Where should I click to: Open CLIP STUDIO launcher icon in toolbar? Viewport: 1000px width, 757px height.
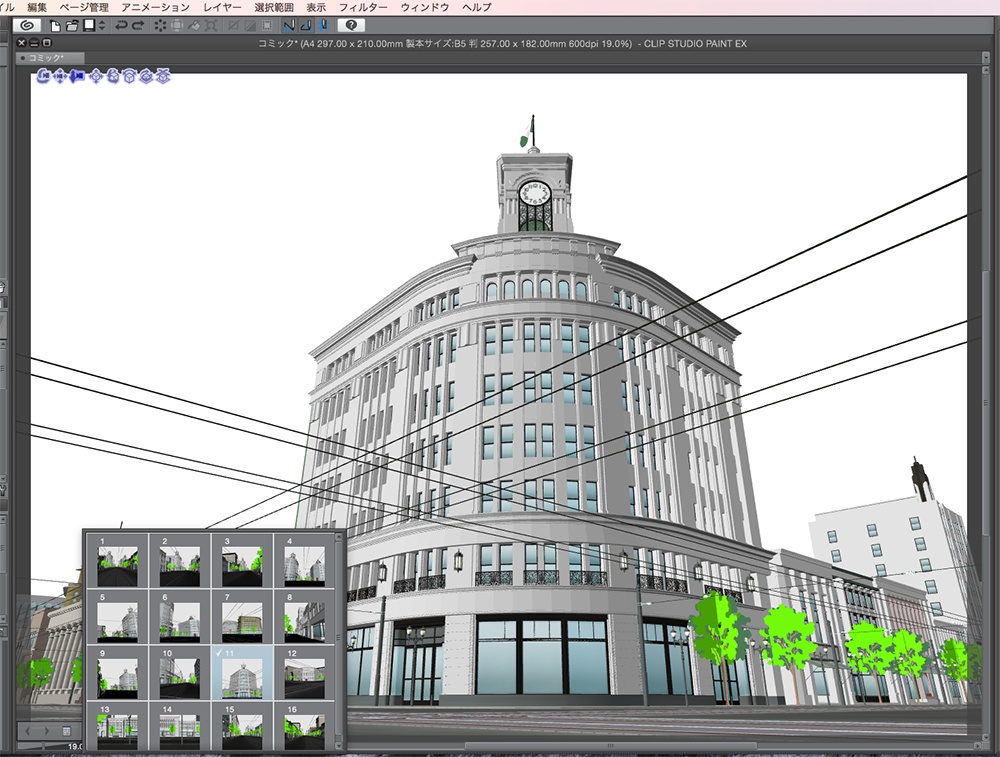coord(27,26)
